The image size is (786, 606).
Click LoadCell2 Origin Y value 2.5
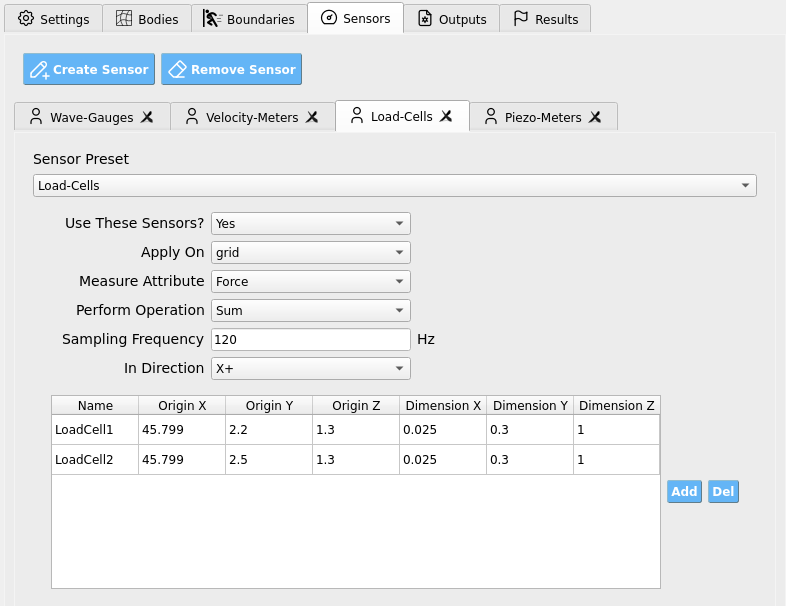(269, 460)
